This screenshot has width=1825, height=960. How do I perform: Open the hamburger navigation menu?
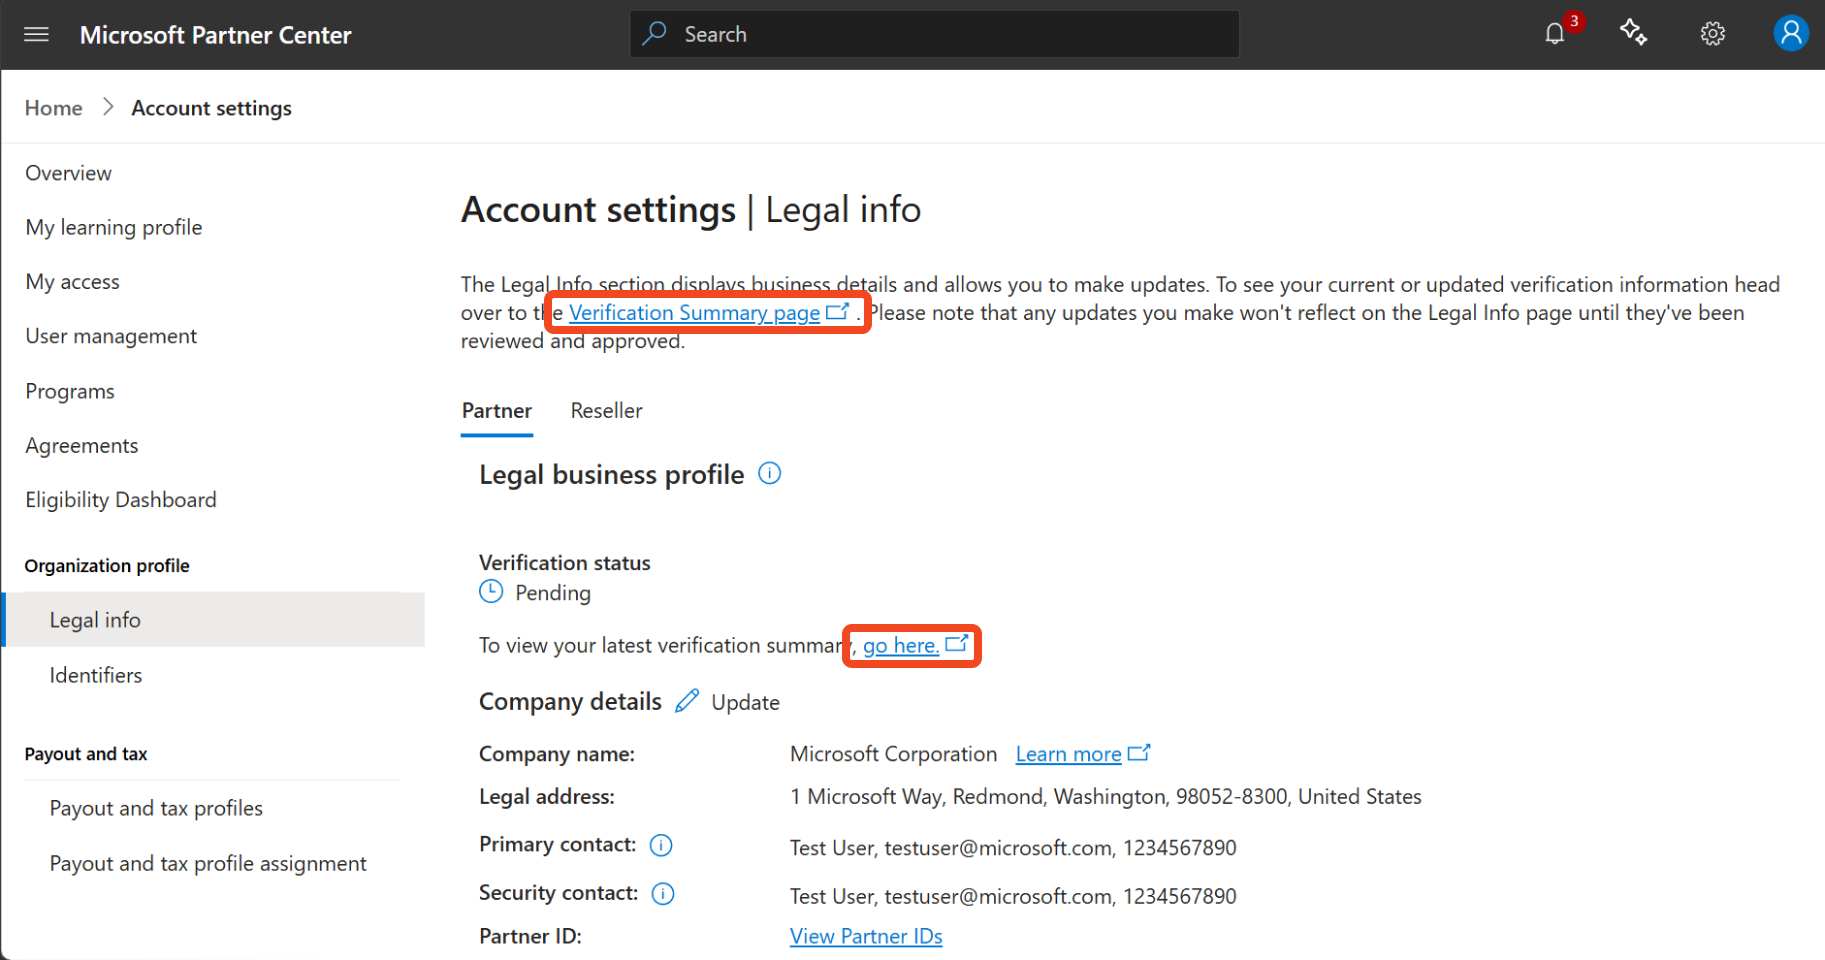pyautogui.click(x=37, y=35)
